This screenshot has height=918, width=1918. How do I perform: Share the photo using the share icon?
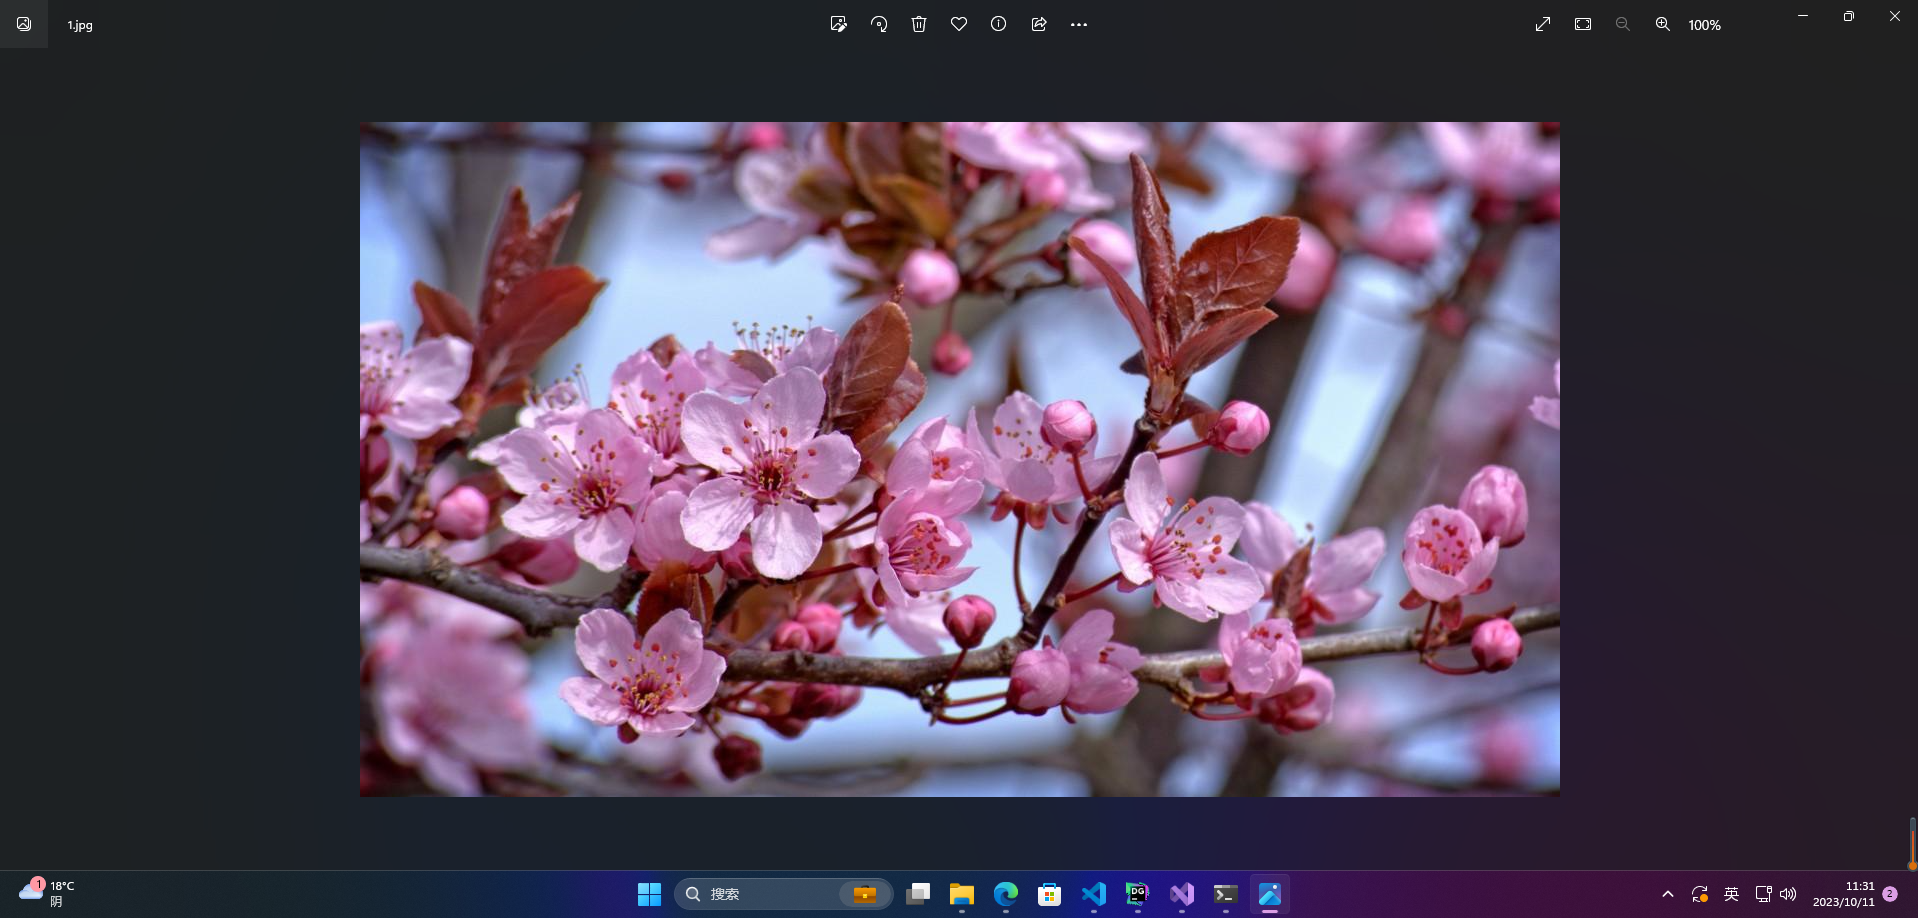pos(1039,24)
